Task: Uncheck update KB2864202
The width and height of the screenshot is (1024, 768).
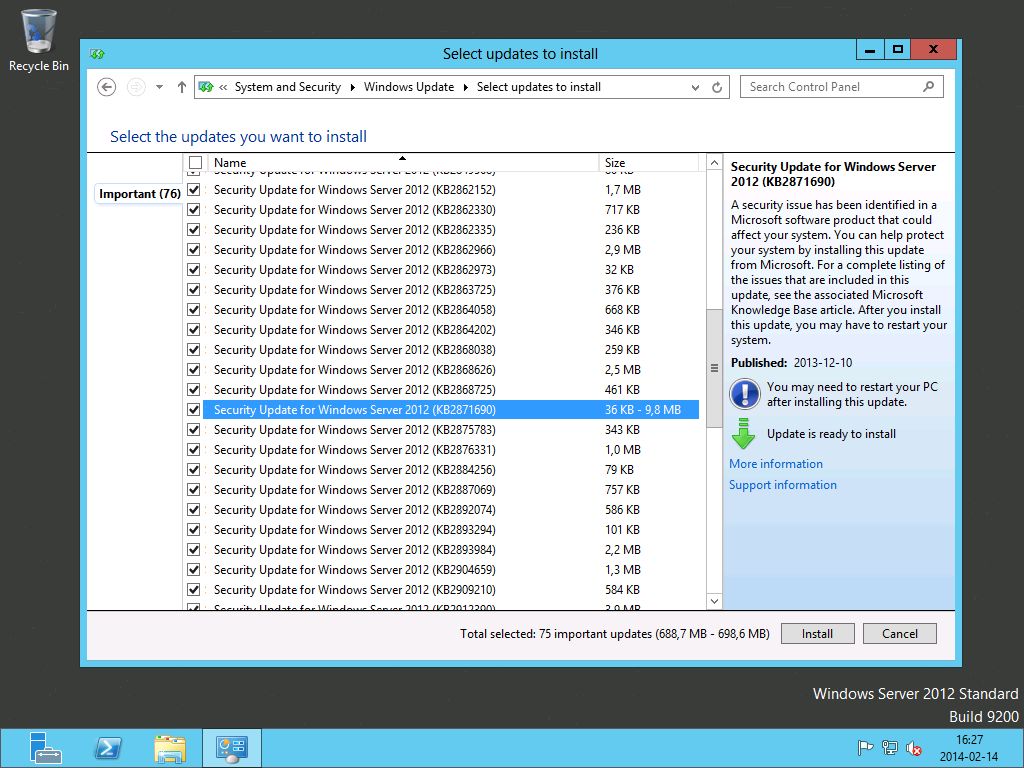Action: click(x=193, y=330)
